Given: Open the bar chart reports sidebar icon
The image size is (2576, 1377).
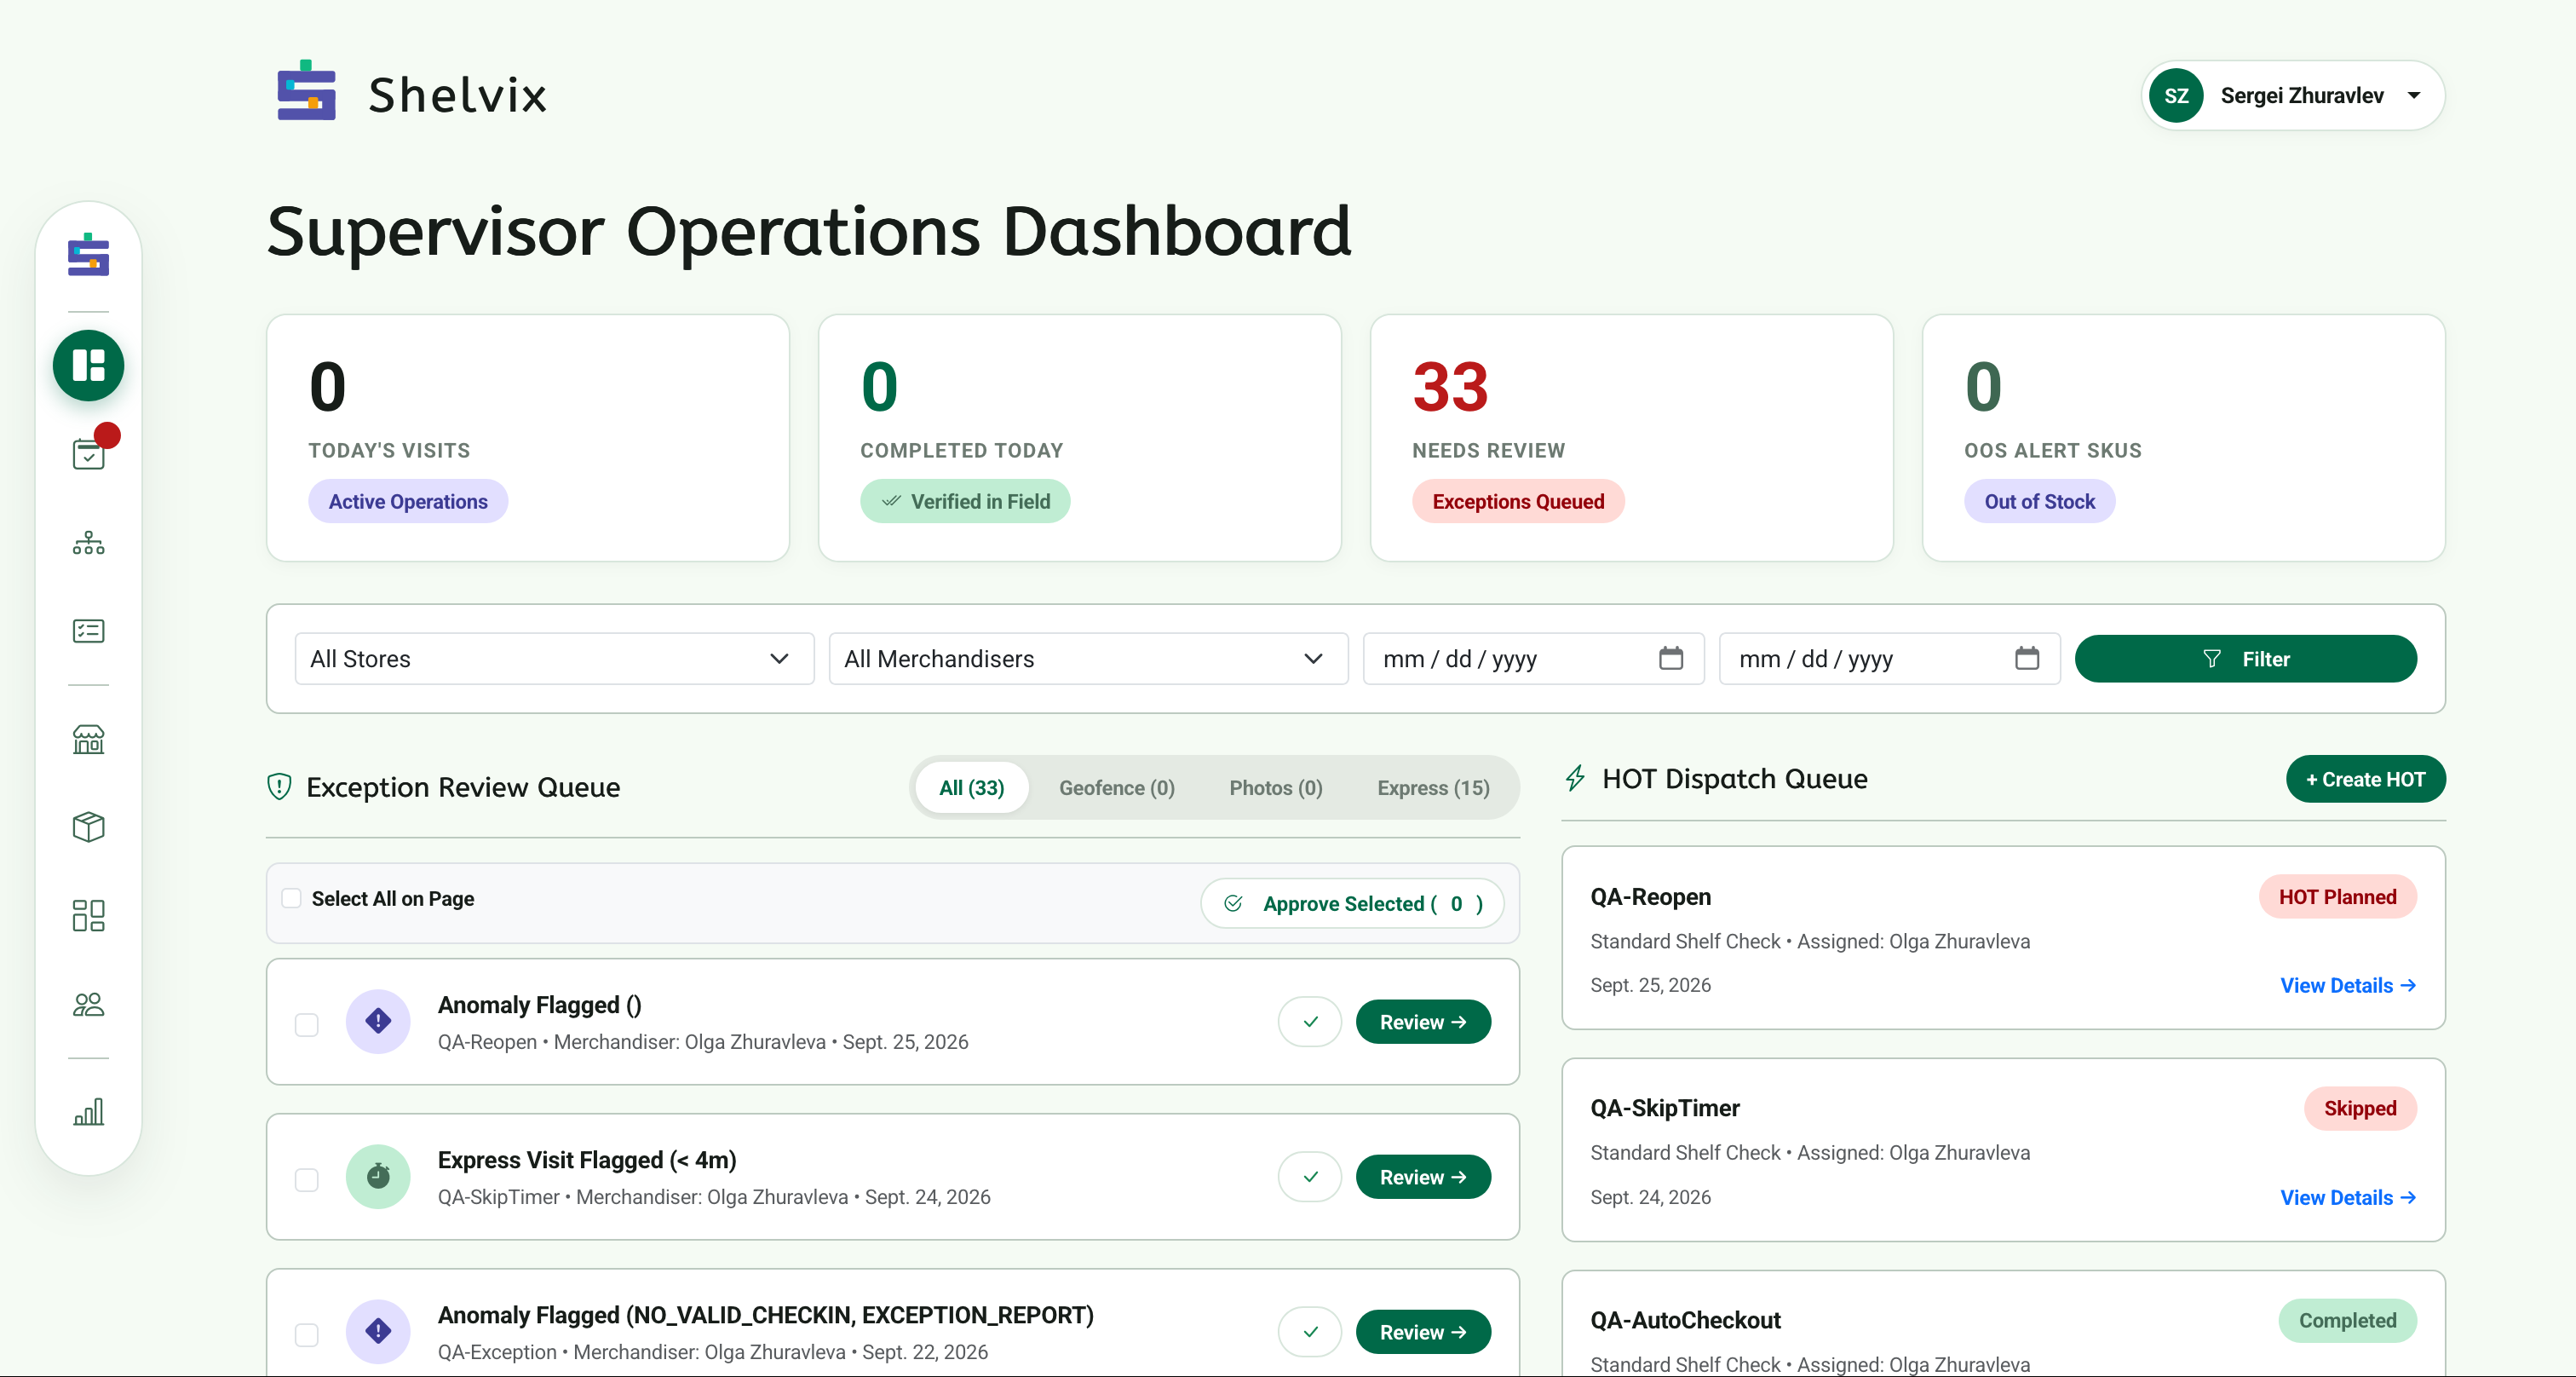Looking at the screenshot, I should (88, 1112).
